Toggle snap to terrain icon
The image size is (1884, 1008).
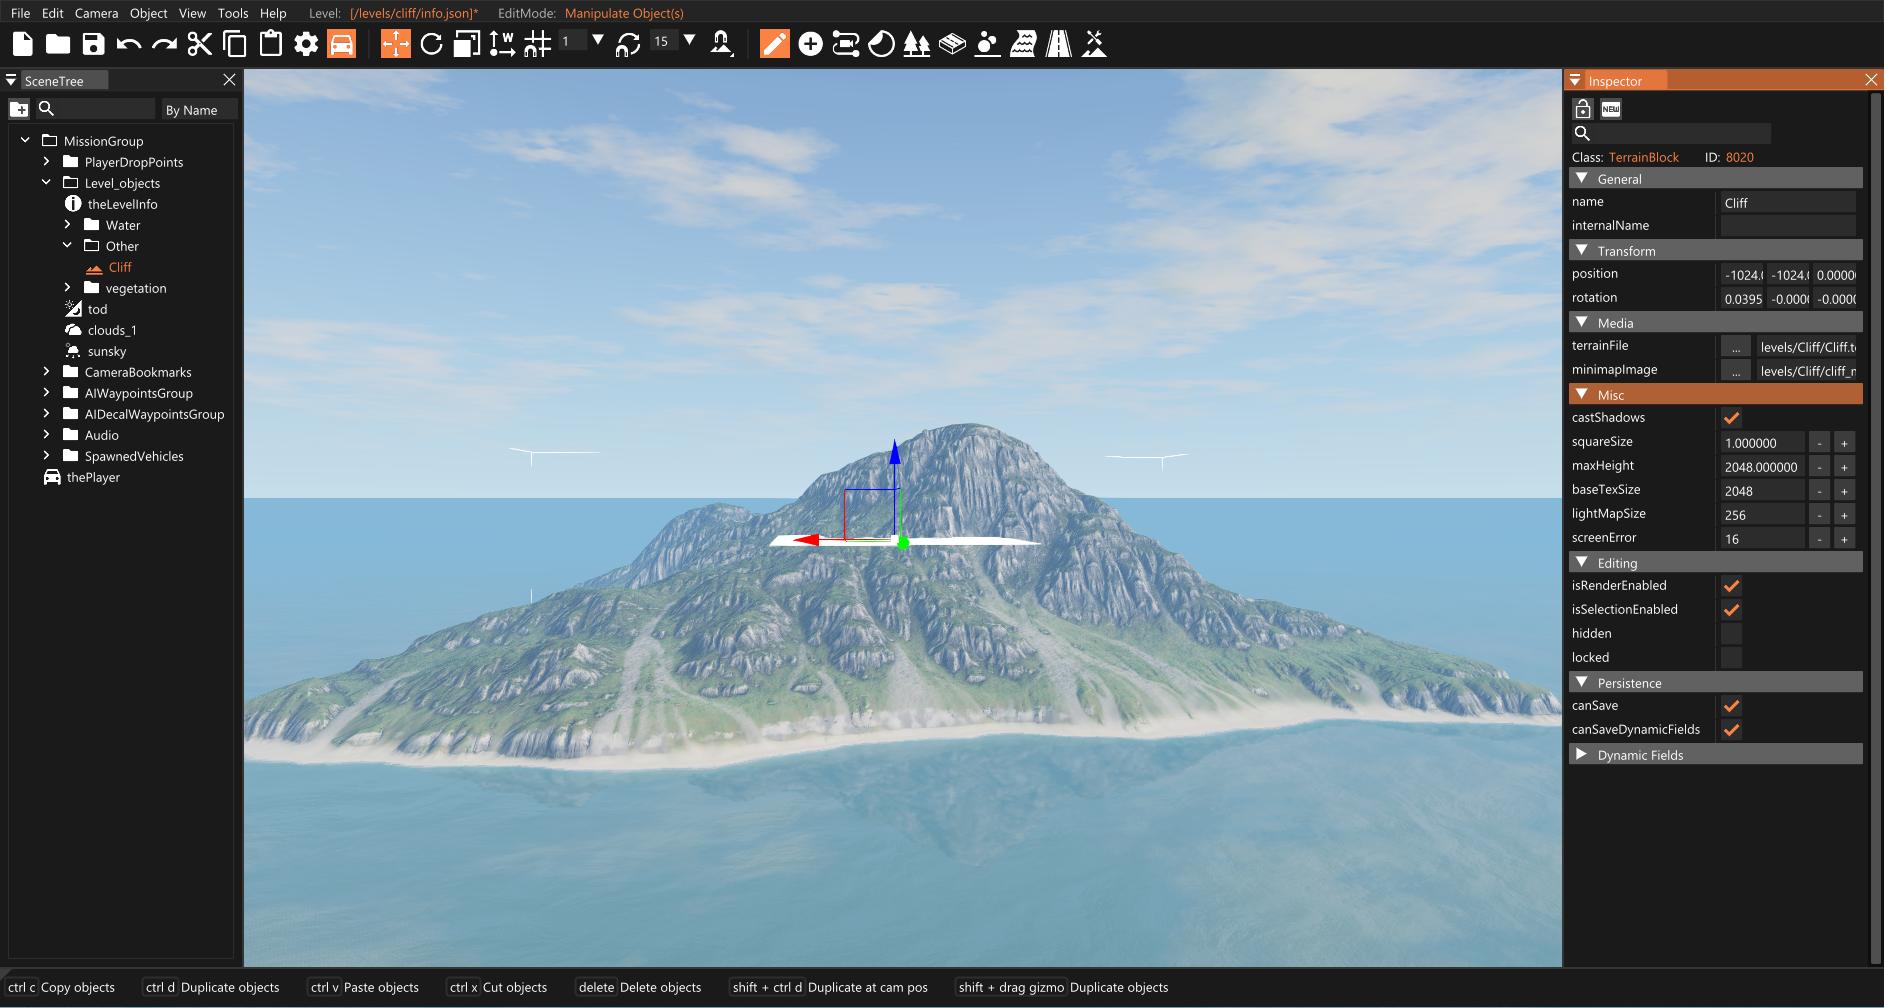[721, 44]
